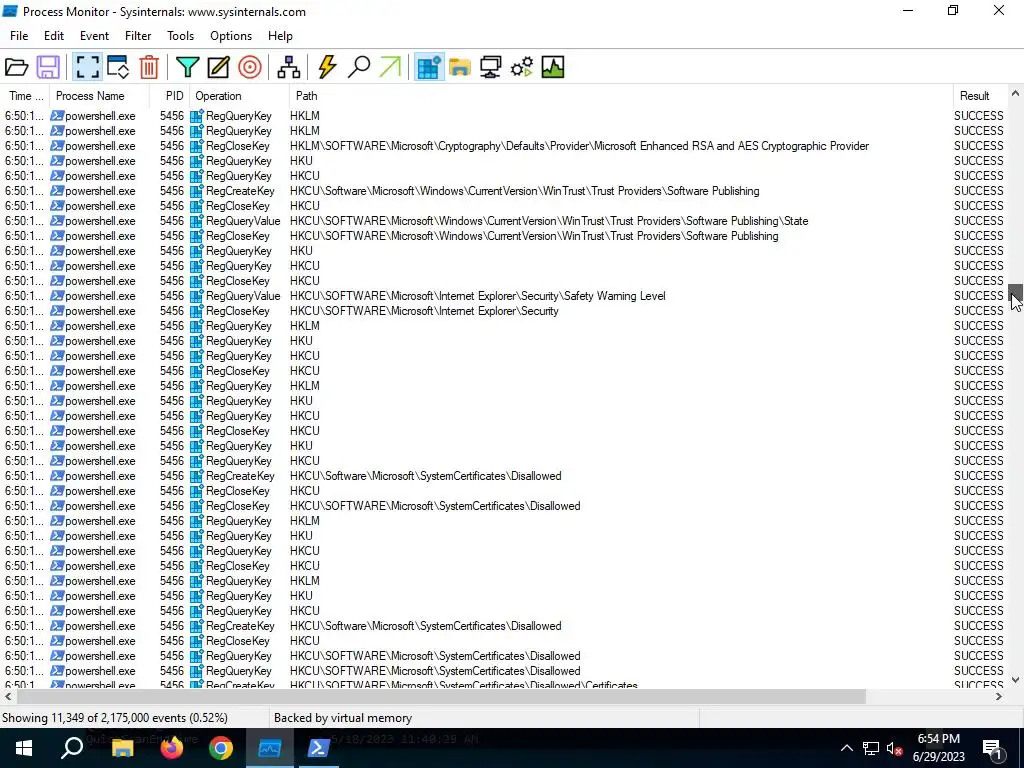Open Find with magnifier icon

[x=359, y=67]
